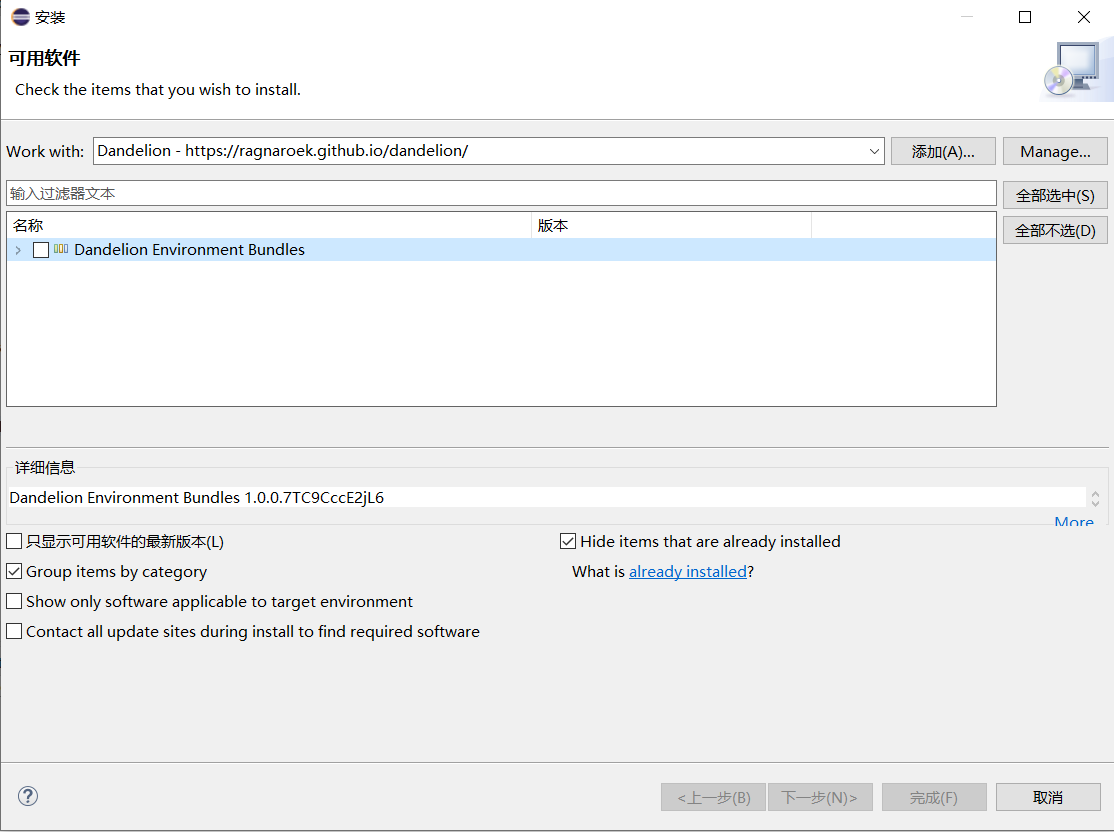Image resolution: width=1114 pixels, height=832 pixels.
Task: Uncheck Group items by category
Action: tap(14, 572)
